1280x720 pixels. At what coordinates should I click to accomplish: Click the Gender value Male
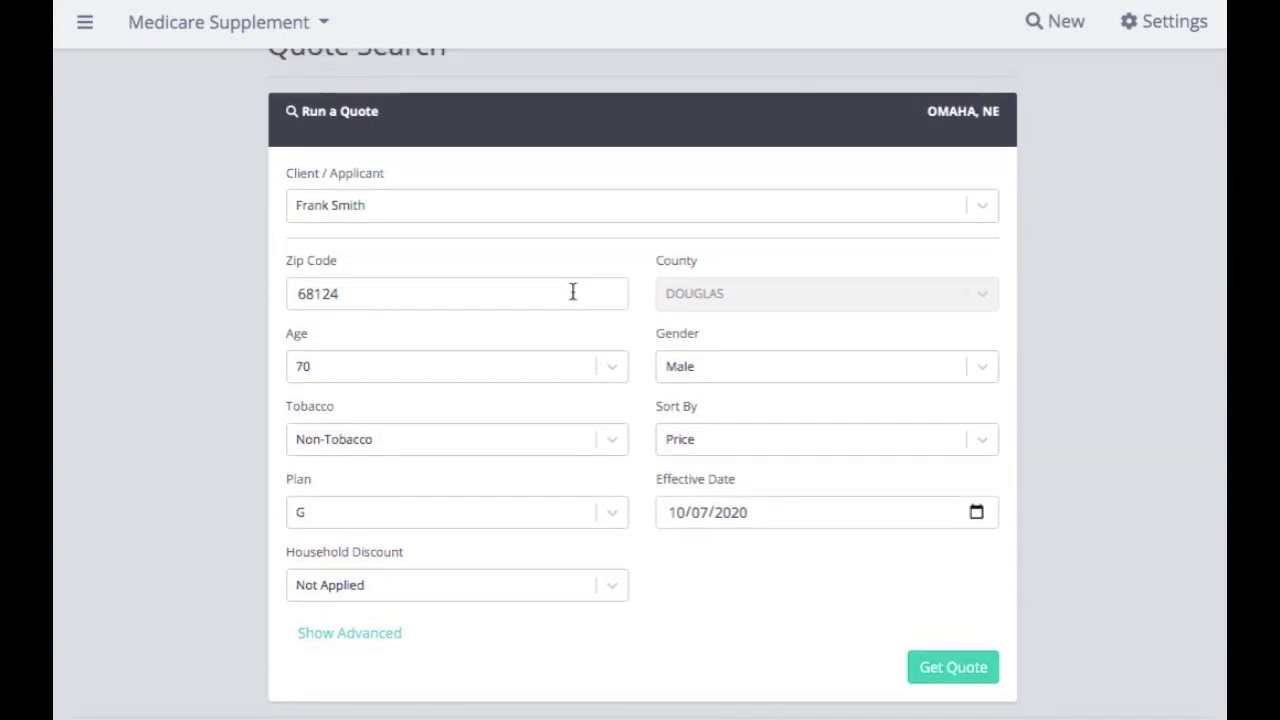click(x=680, y=366)
